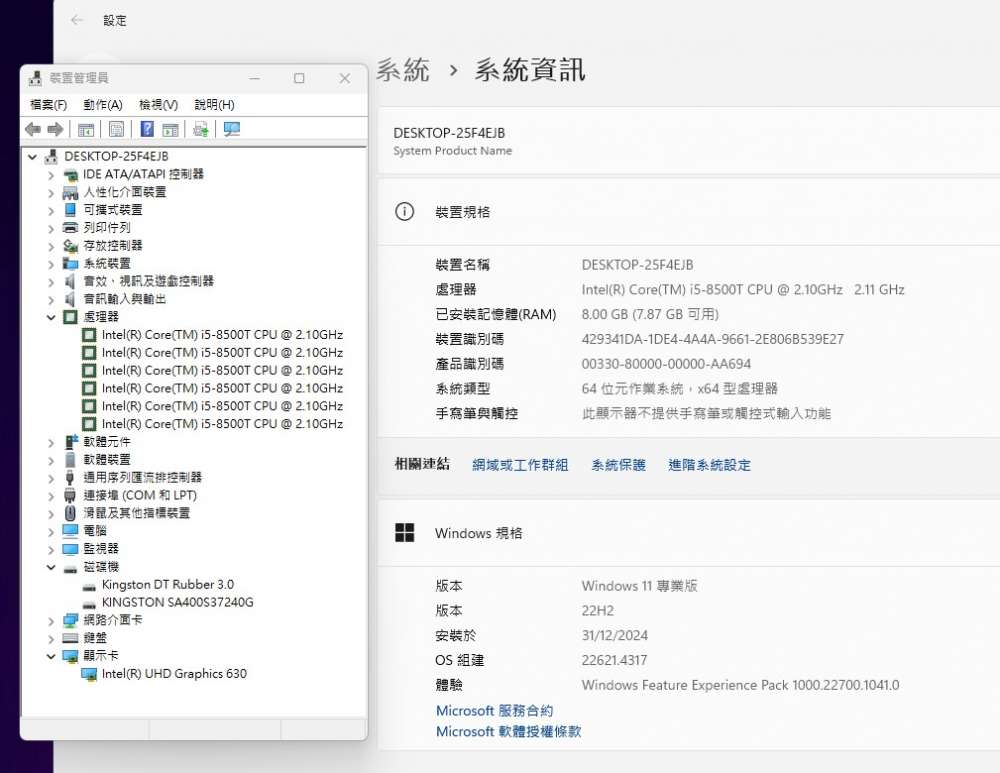Screen dimensions: 1000x773
Task: Collapse the 處理器 category
Action: tap(51, 317)
